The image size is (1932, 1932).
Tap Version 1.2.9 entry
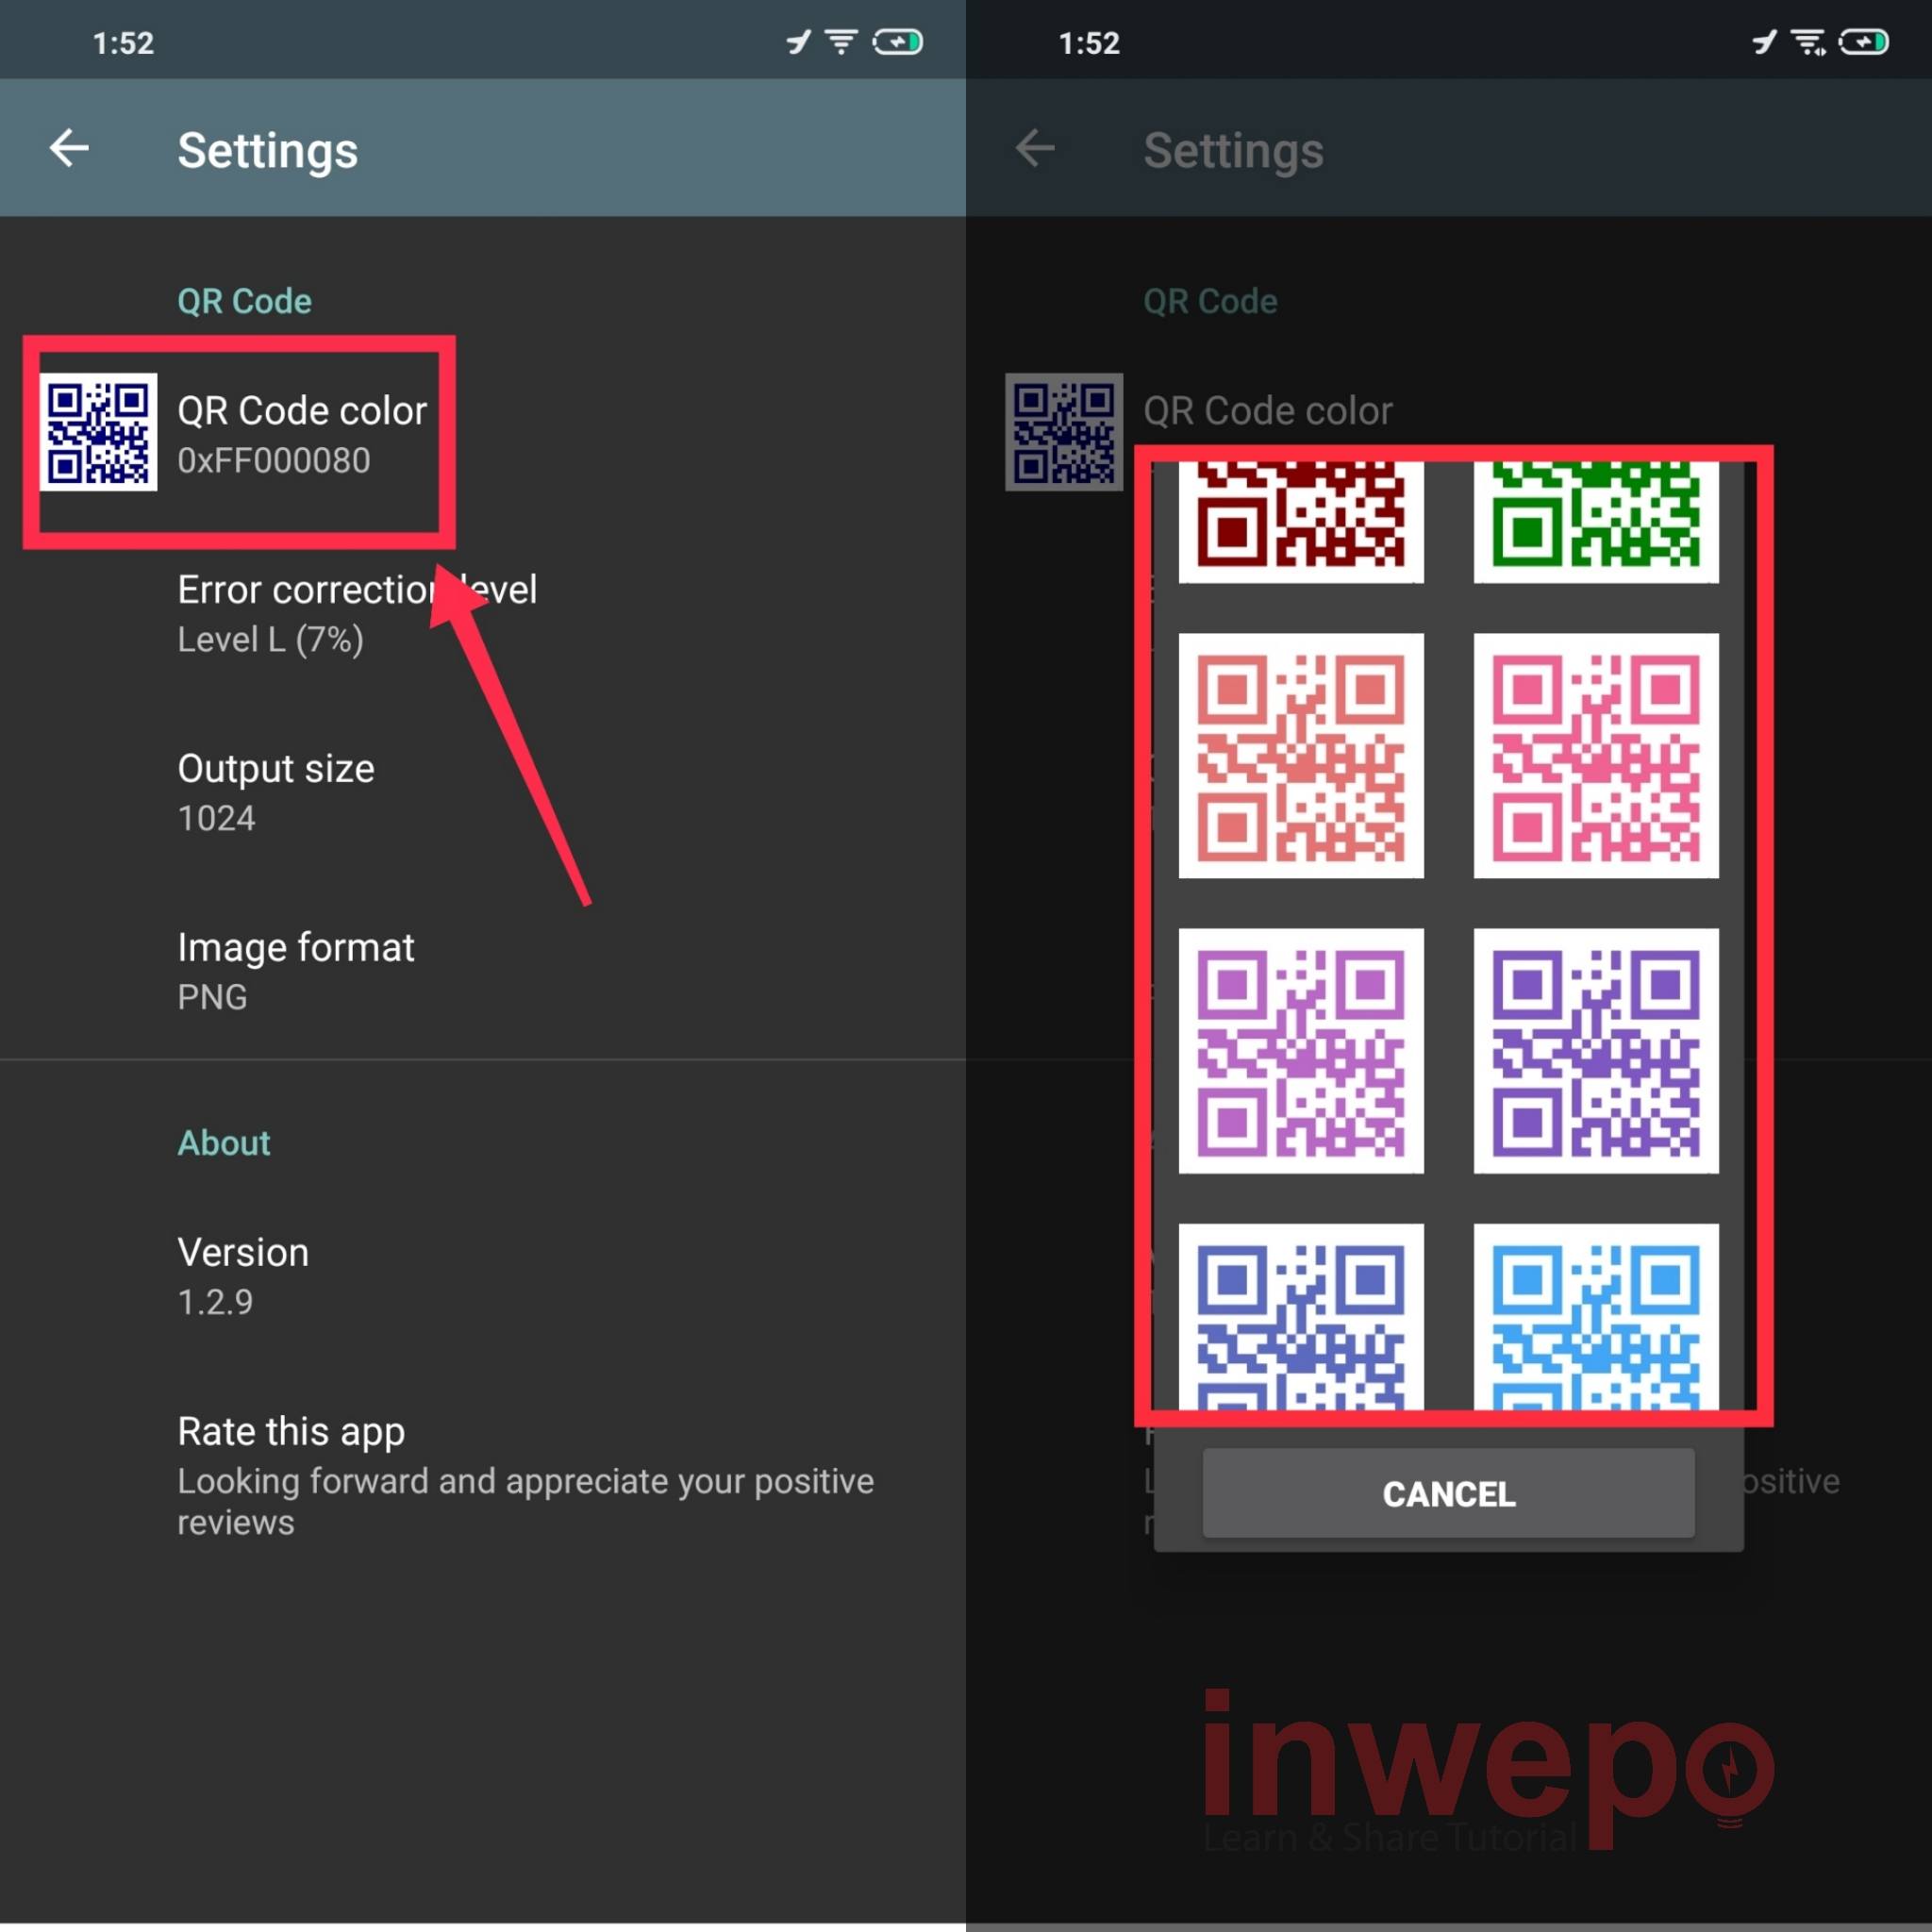pos(243,1275)
